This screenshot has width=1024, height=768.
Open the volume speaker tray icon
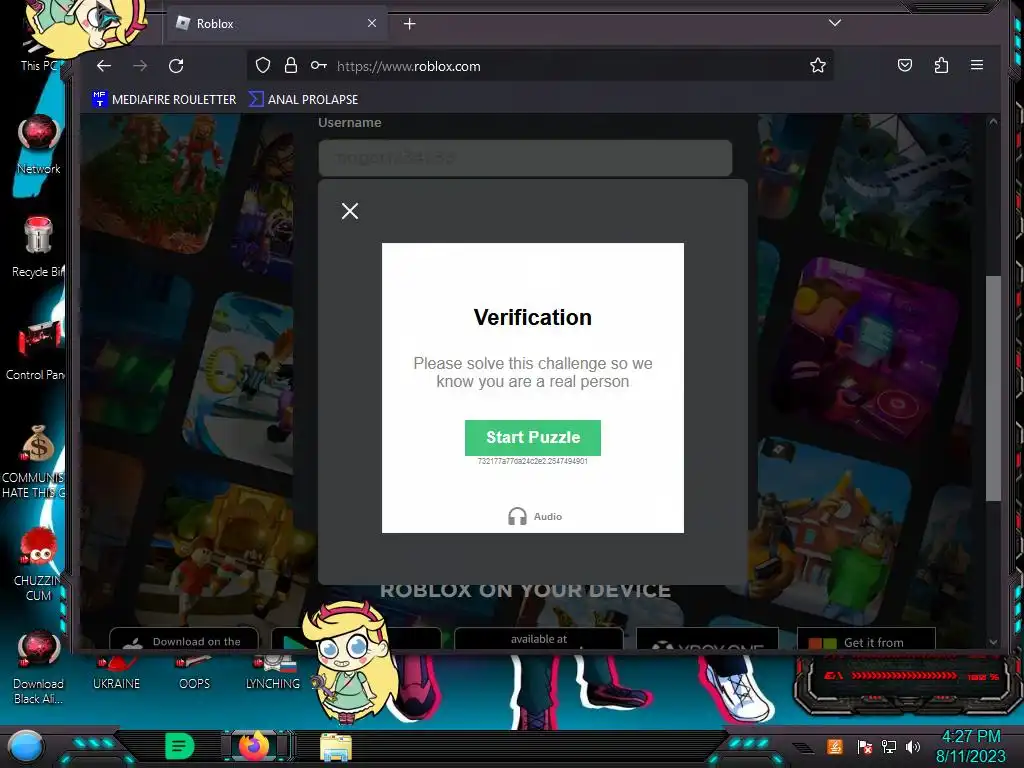point(912,746)
